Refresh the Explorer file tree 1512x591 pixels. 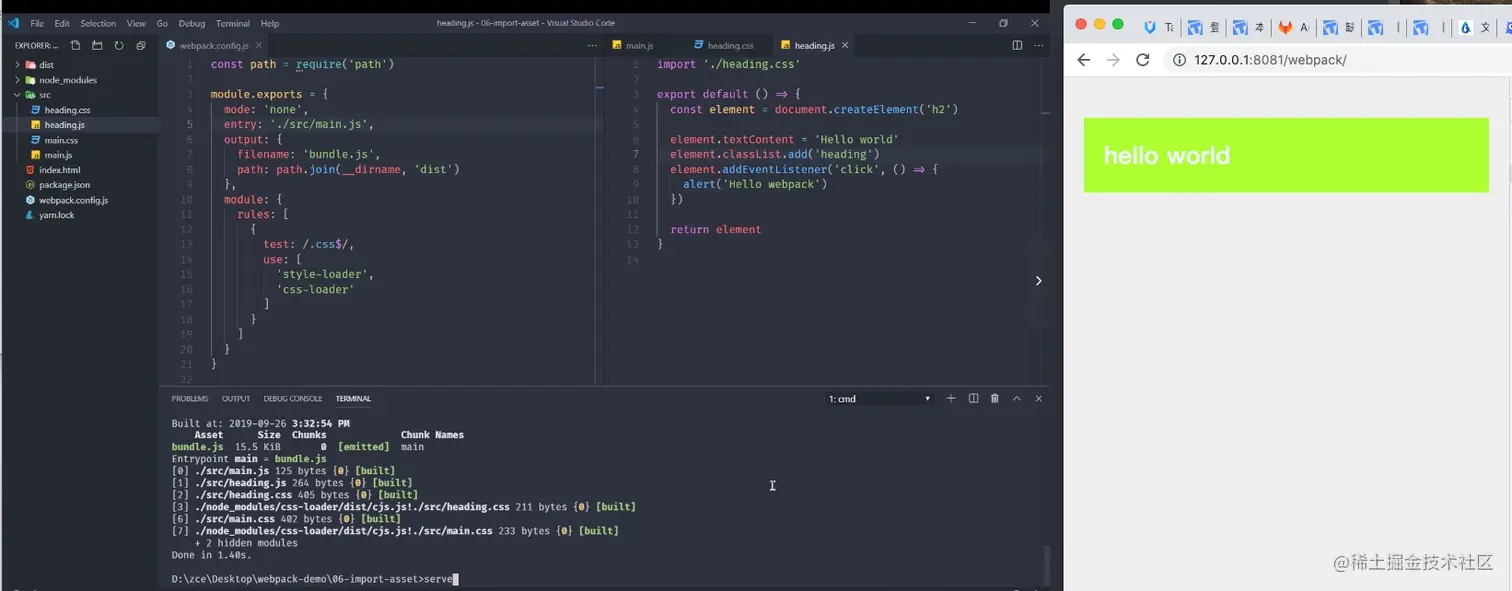pos(119,45)
